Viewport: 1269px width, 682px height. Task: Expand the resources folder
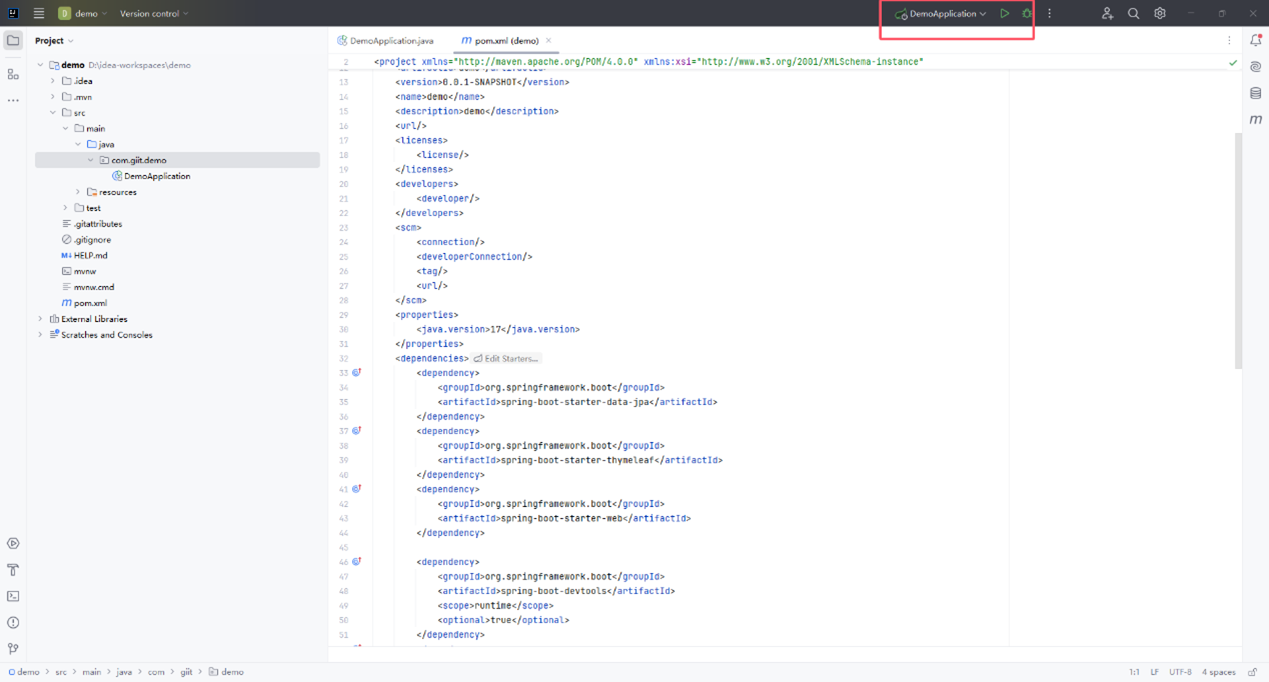pyautogui.click(x=78, y=192)
